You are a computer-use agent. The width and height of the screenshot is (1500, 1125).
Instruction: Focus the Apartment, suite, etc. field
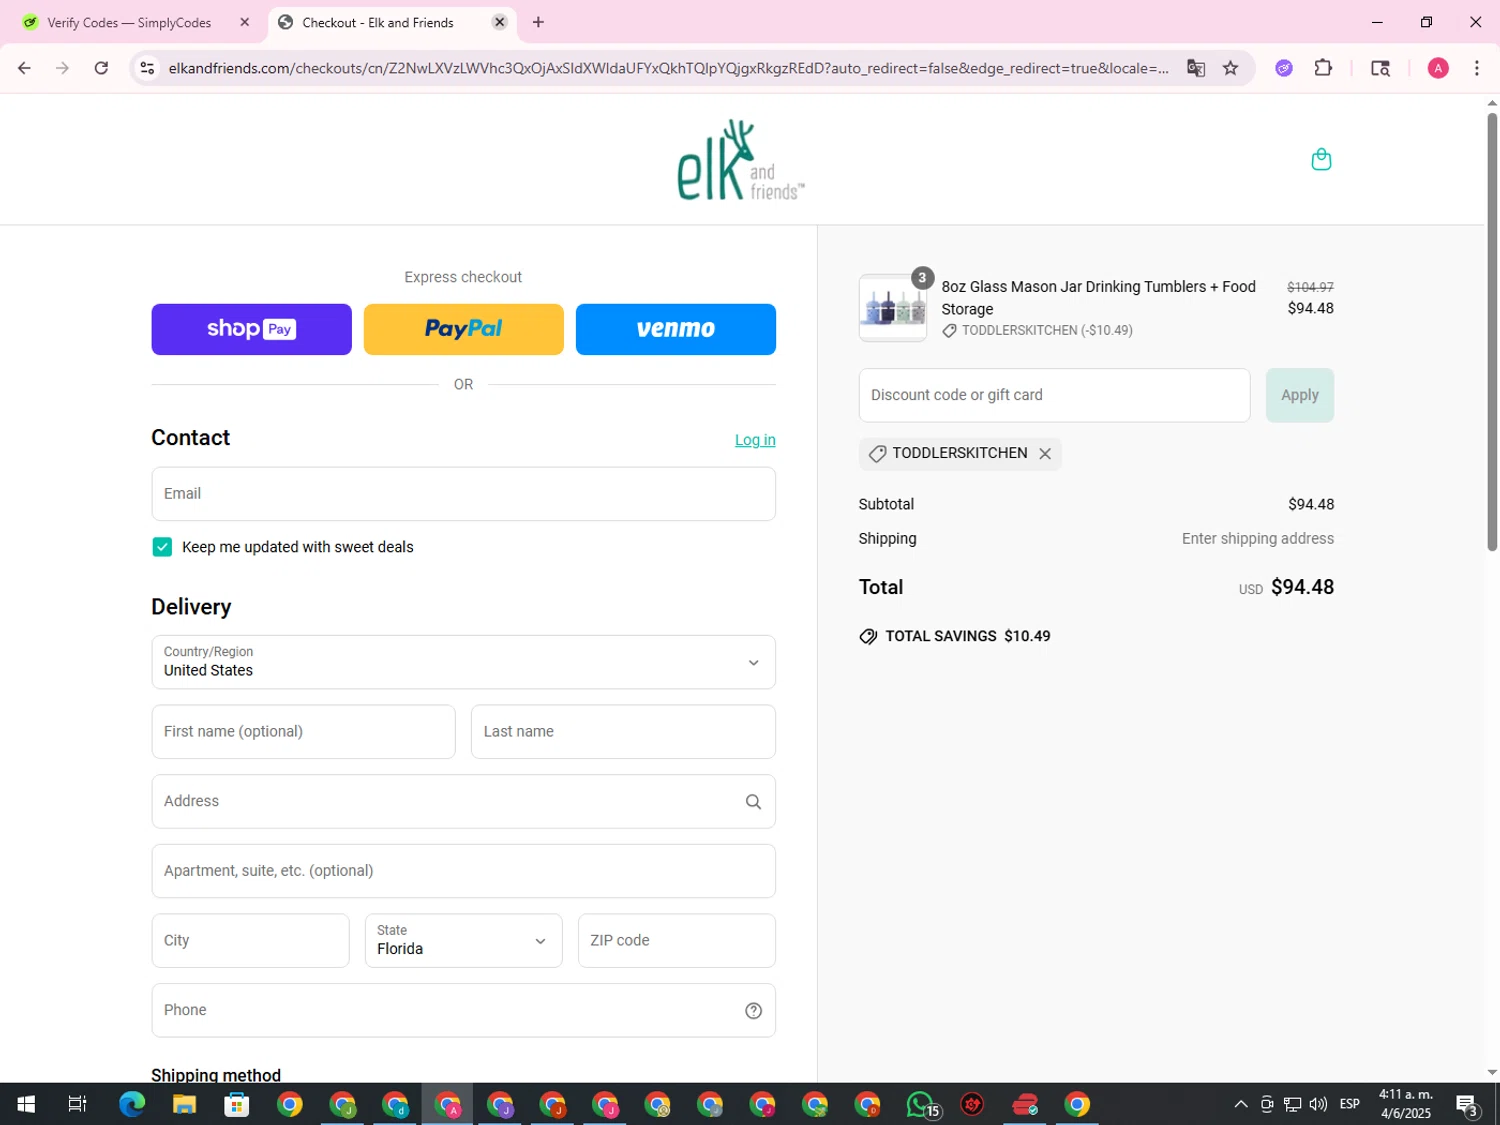pyautogui.click(x=463, y=871)
